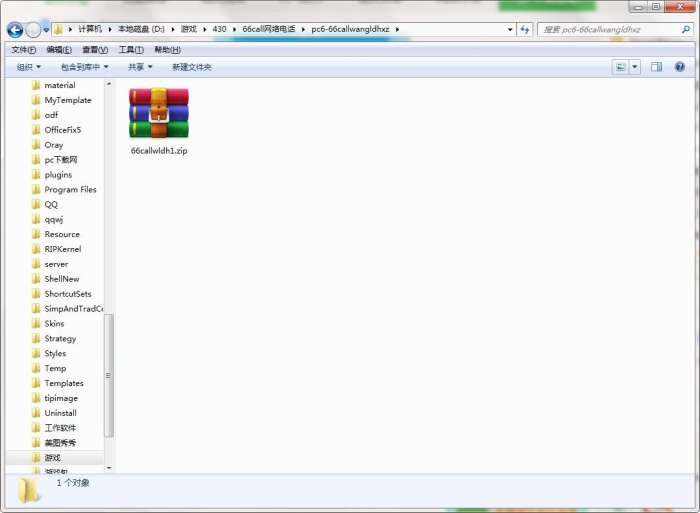This screenshot has height=513, width=700.
Task: Select the Oray folder
Action: (x=54, y=145)
